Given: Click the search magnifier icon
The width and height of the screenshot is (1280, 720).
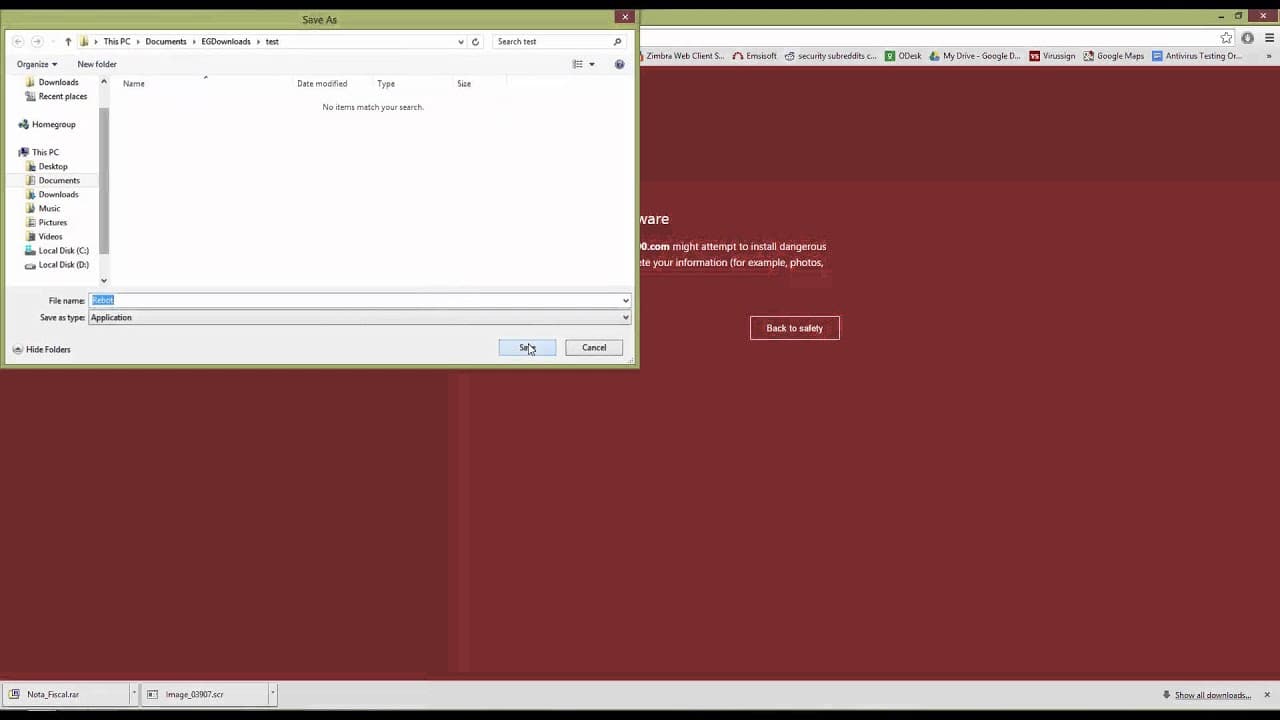Looking at the screenshot, I should (x=617, y=41).
